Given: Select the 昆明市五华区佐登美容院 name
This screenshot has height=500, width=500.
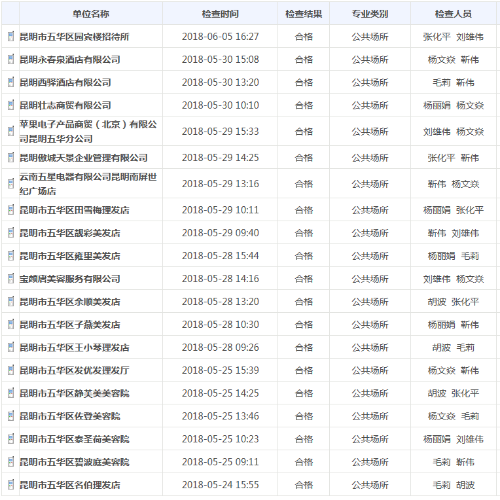Looking at the screenshot, I should 70,416.
